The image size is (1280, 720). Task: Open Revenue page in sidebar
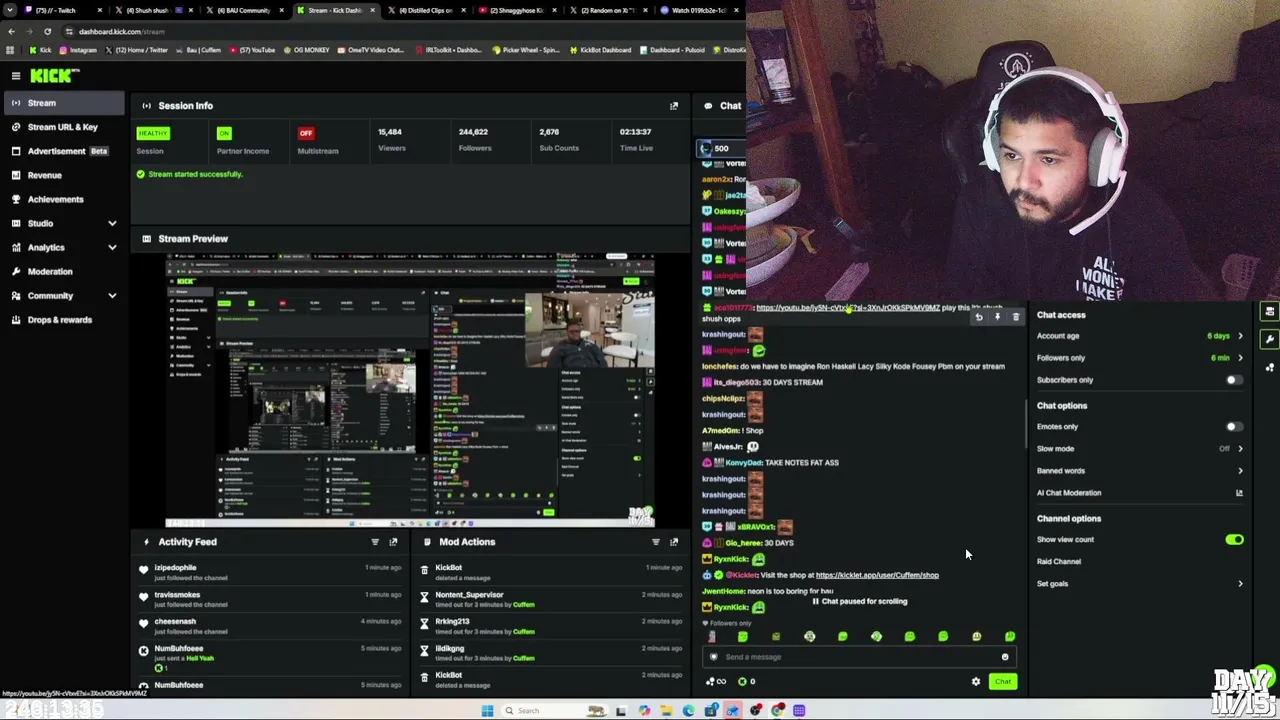coord(64,175)
